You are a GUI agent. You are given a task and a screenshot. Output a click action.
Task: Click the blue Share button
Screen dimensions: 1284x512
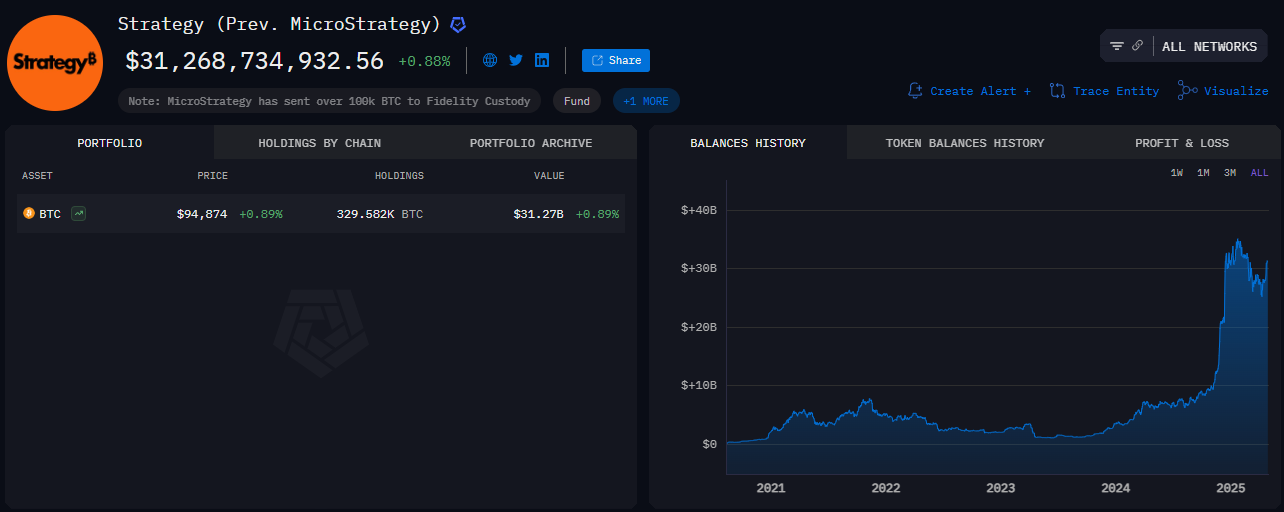pos(616,60)
